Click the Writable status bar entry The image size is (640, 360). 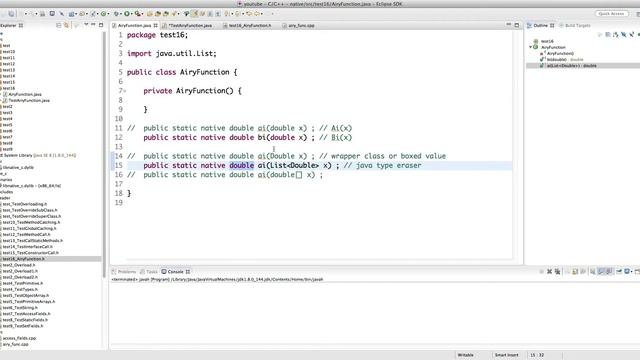[x=465, y=355]
